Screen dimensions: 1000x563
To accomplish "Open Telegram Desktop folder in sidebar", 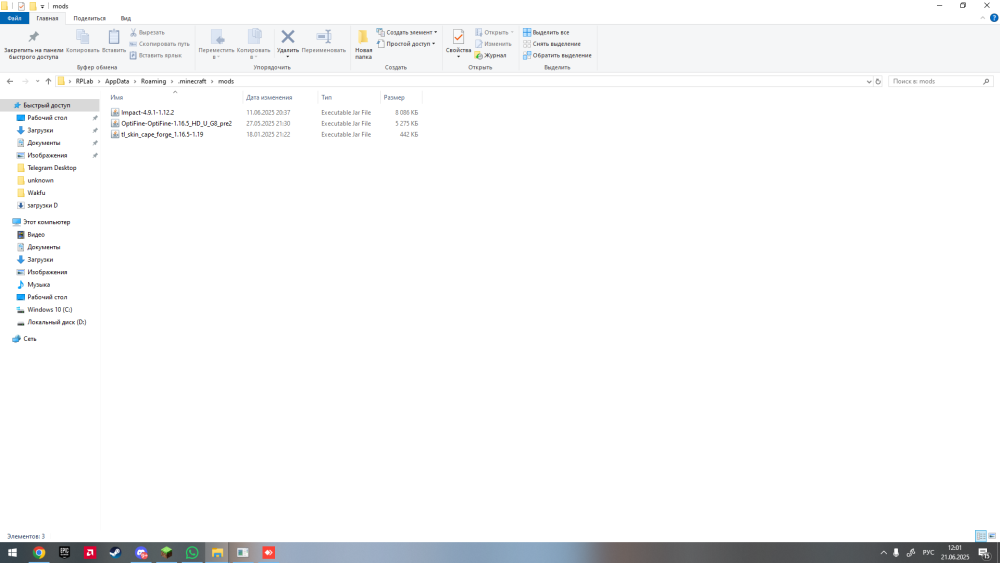I will [51, 168].
